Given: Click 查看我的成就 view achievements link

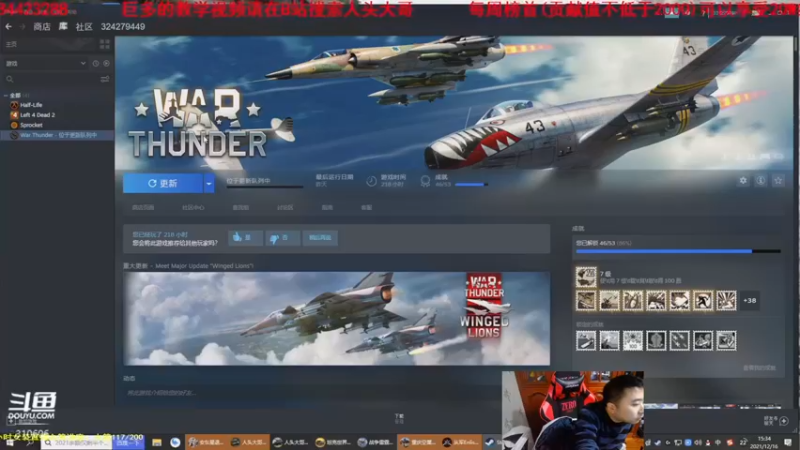Looking at the screenshot, I should click(x=759, y=367).
